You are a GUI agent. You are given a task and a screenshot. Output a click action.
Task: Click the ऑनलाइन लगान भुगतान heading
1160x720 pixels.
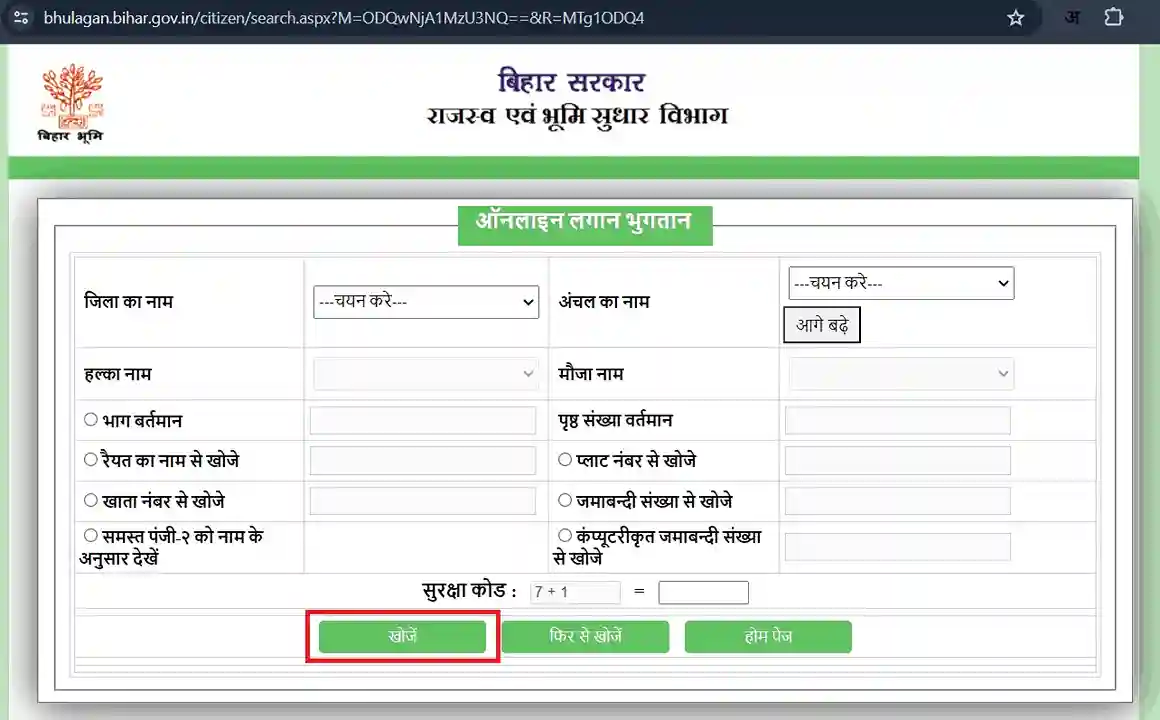[584, 225]
